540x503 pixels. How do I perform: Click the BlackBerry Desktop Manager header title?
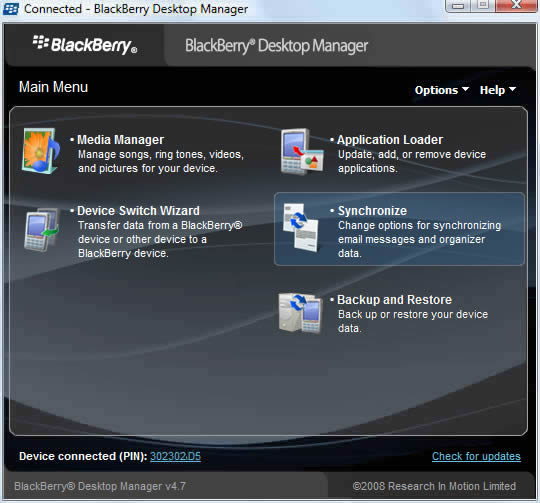click(x=277, y=46)
